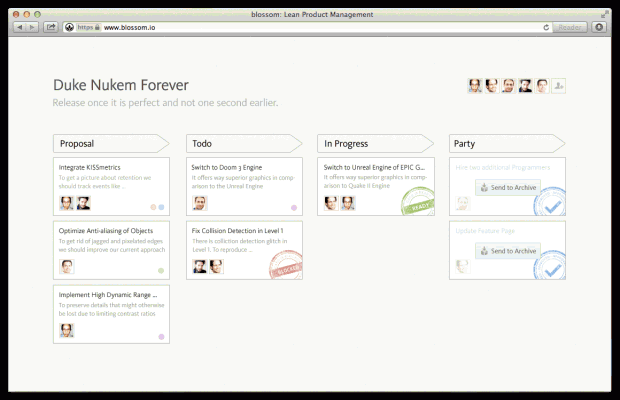This screenshot has height=400, width=620.
Task: Pick the blue label dot on Integrate KISSmetrics
Action: pos(161,207)
